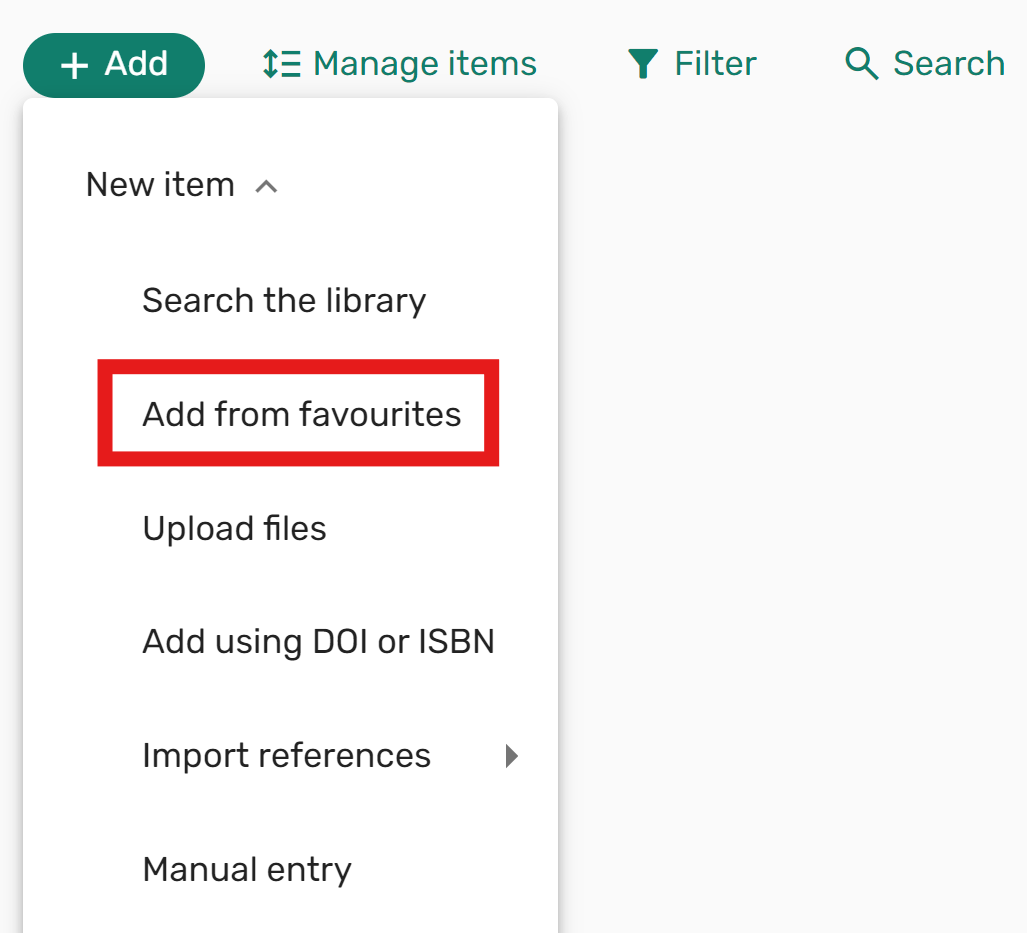This screenshot has width=1027, height=933.
Task: Select the New item section header label
Action: click(160, 184)
